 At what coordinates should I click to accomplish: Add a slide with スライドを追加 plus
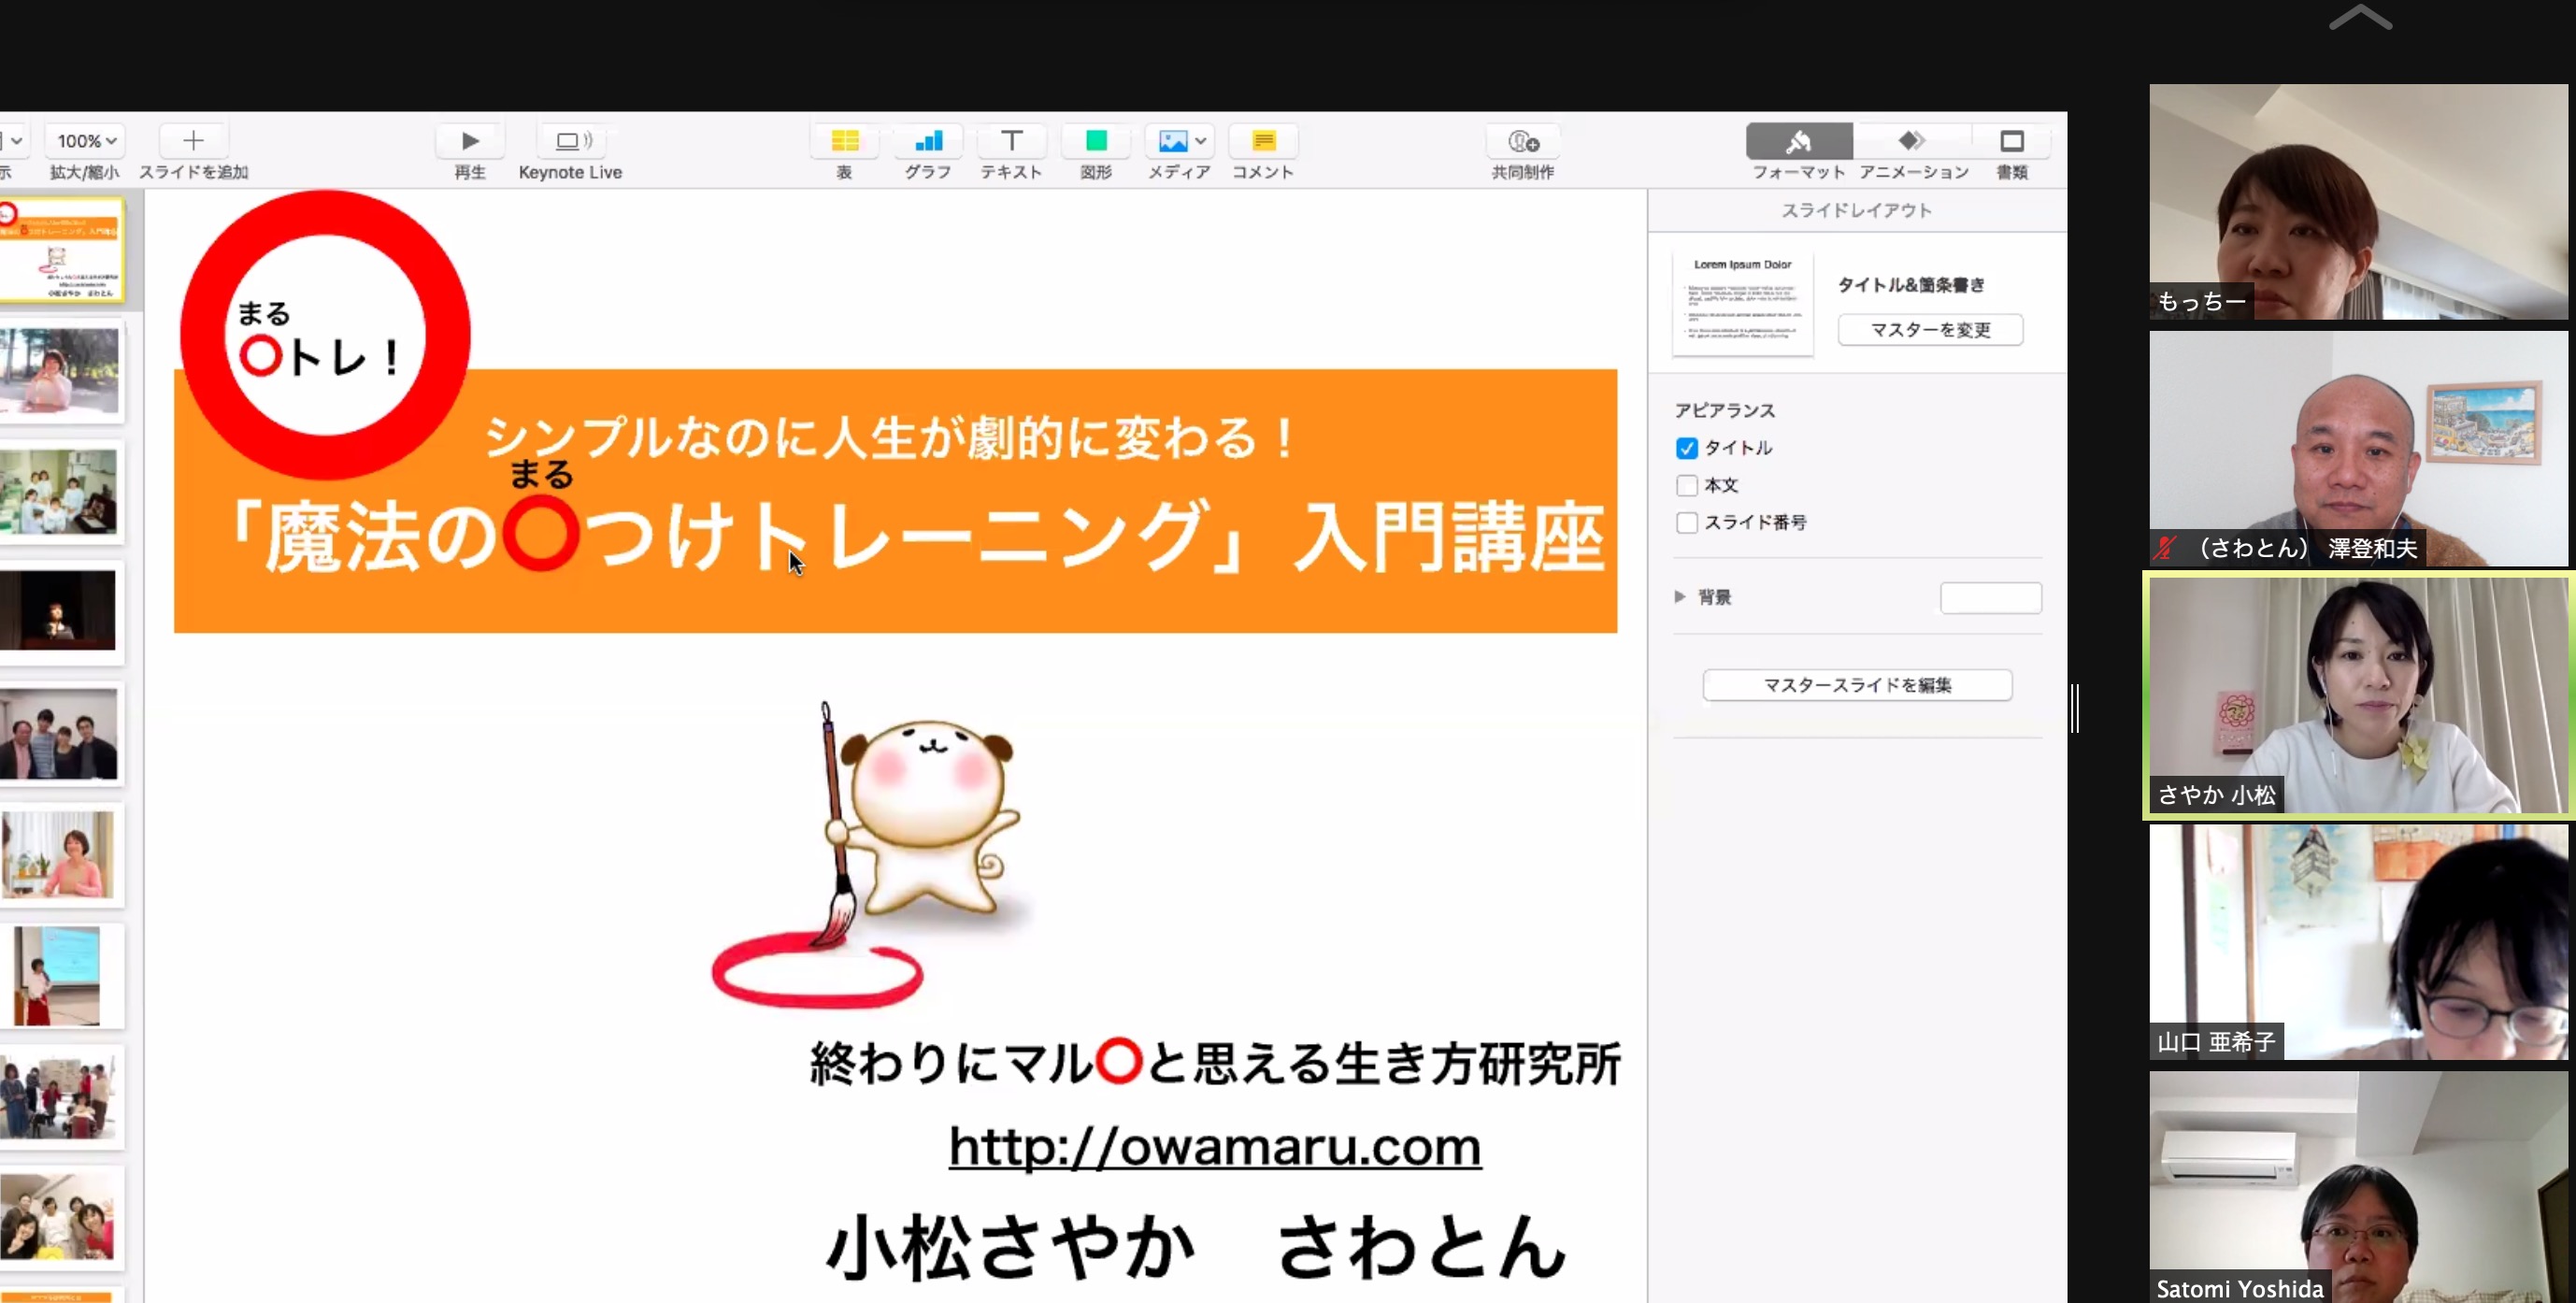coord(193,142)
